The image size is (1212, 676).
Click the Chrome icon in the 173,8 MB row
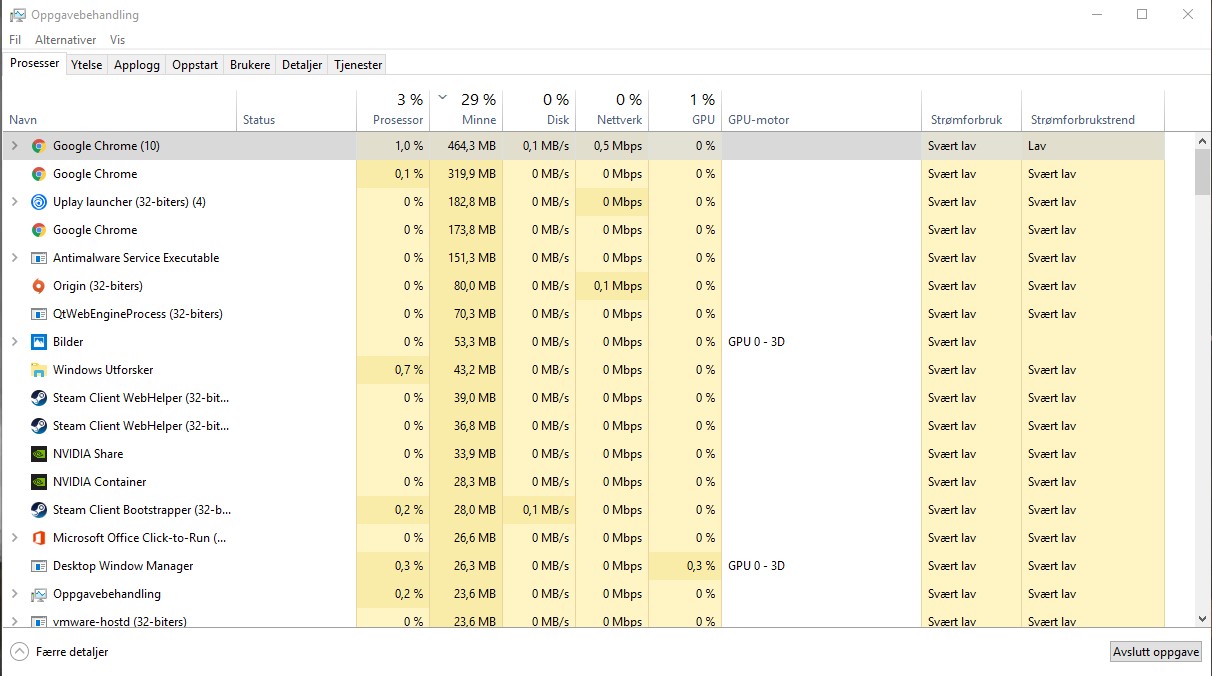click(38, 230)
